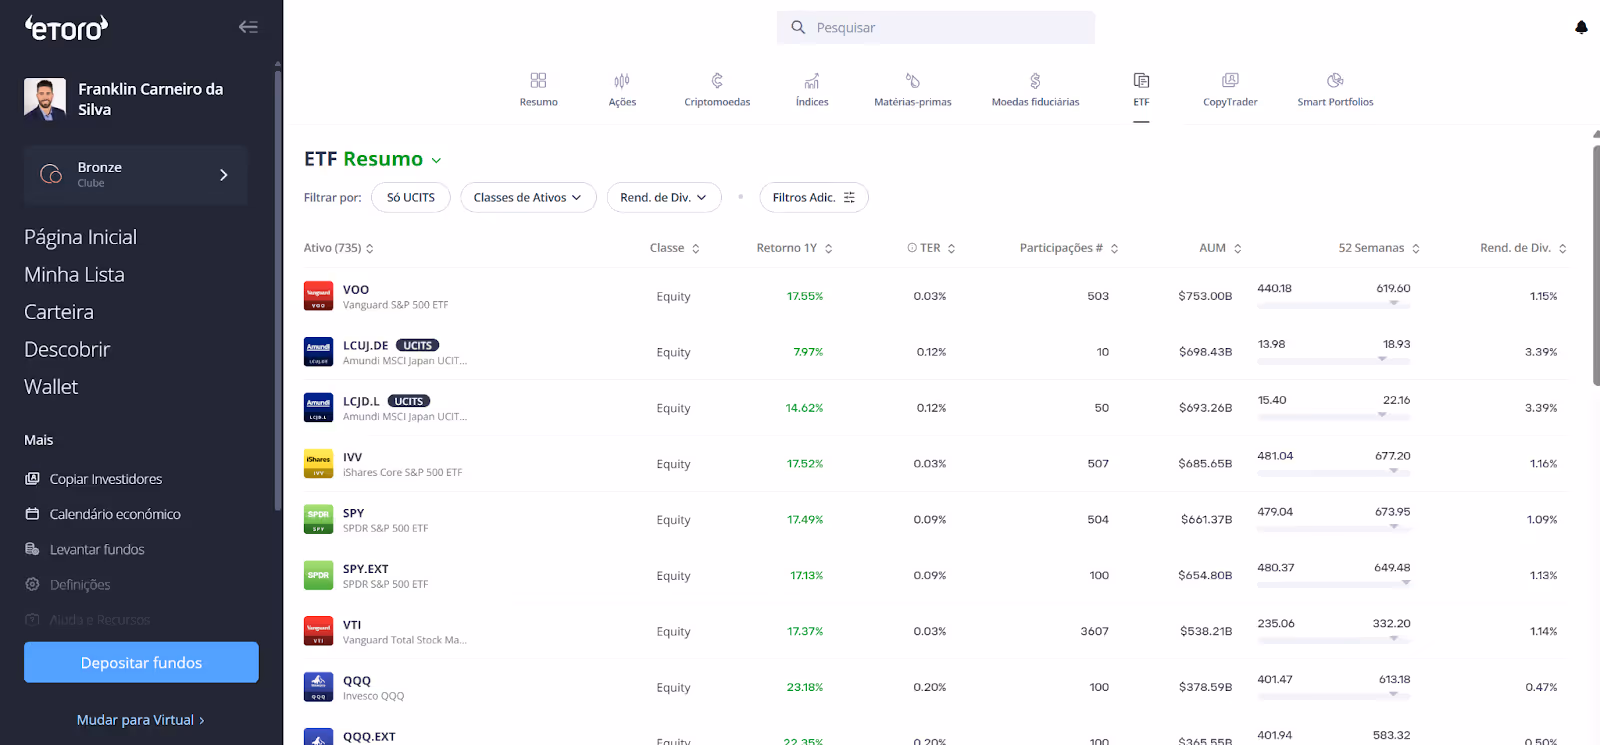Sort by Classe column

675,248
